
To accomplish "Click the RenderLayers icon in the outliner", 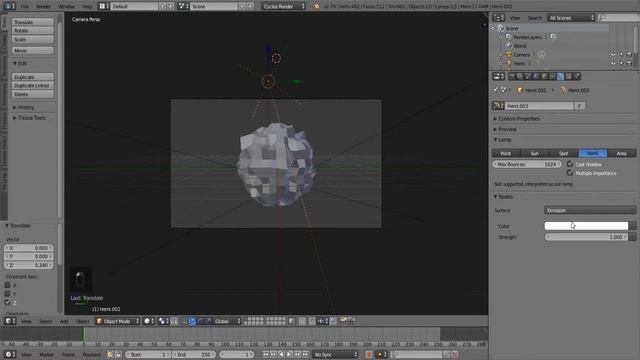I will 509,37.
